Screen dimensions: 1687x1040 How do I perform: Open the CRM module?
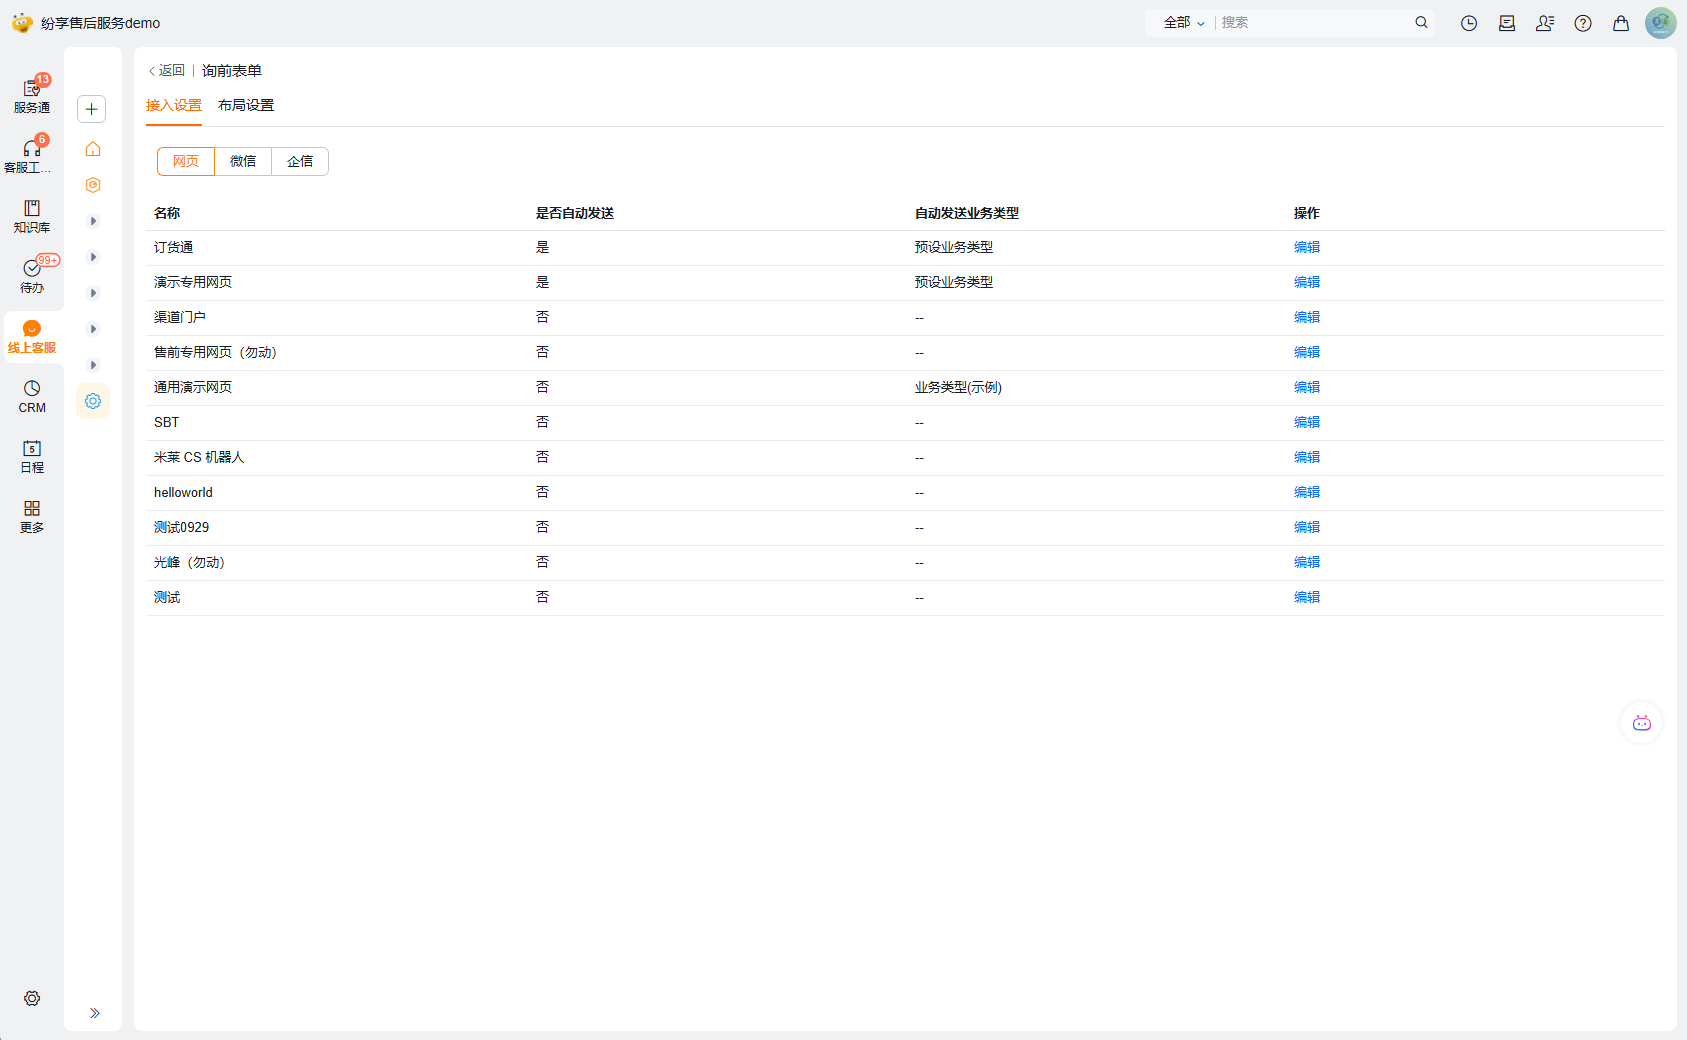click(x=32, y=396)
